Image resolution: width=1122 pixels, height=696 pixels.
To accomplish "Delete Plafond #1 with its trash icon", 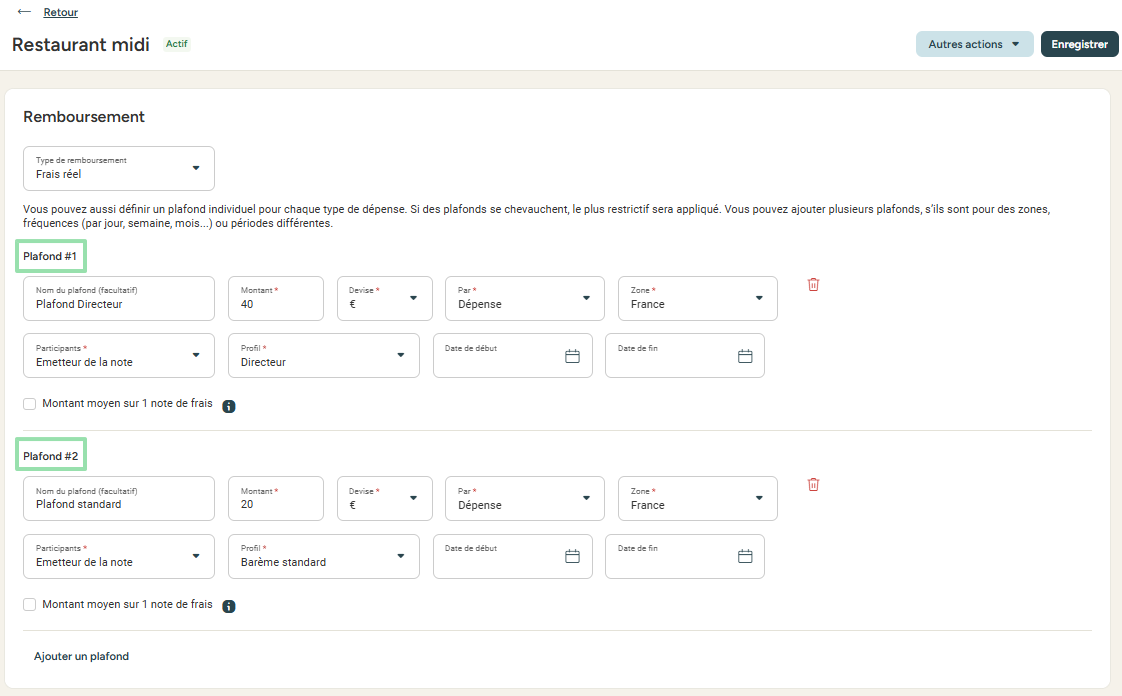I will pos(814,284).
